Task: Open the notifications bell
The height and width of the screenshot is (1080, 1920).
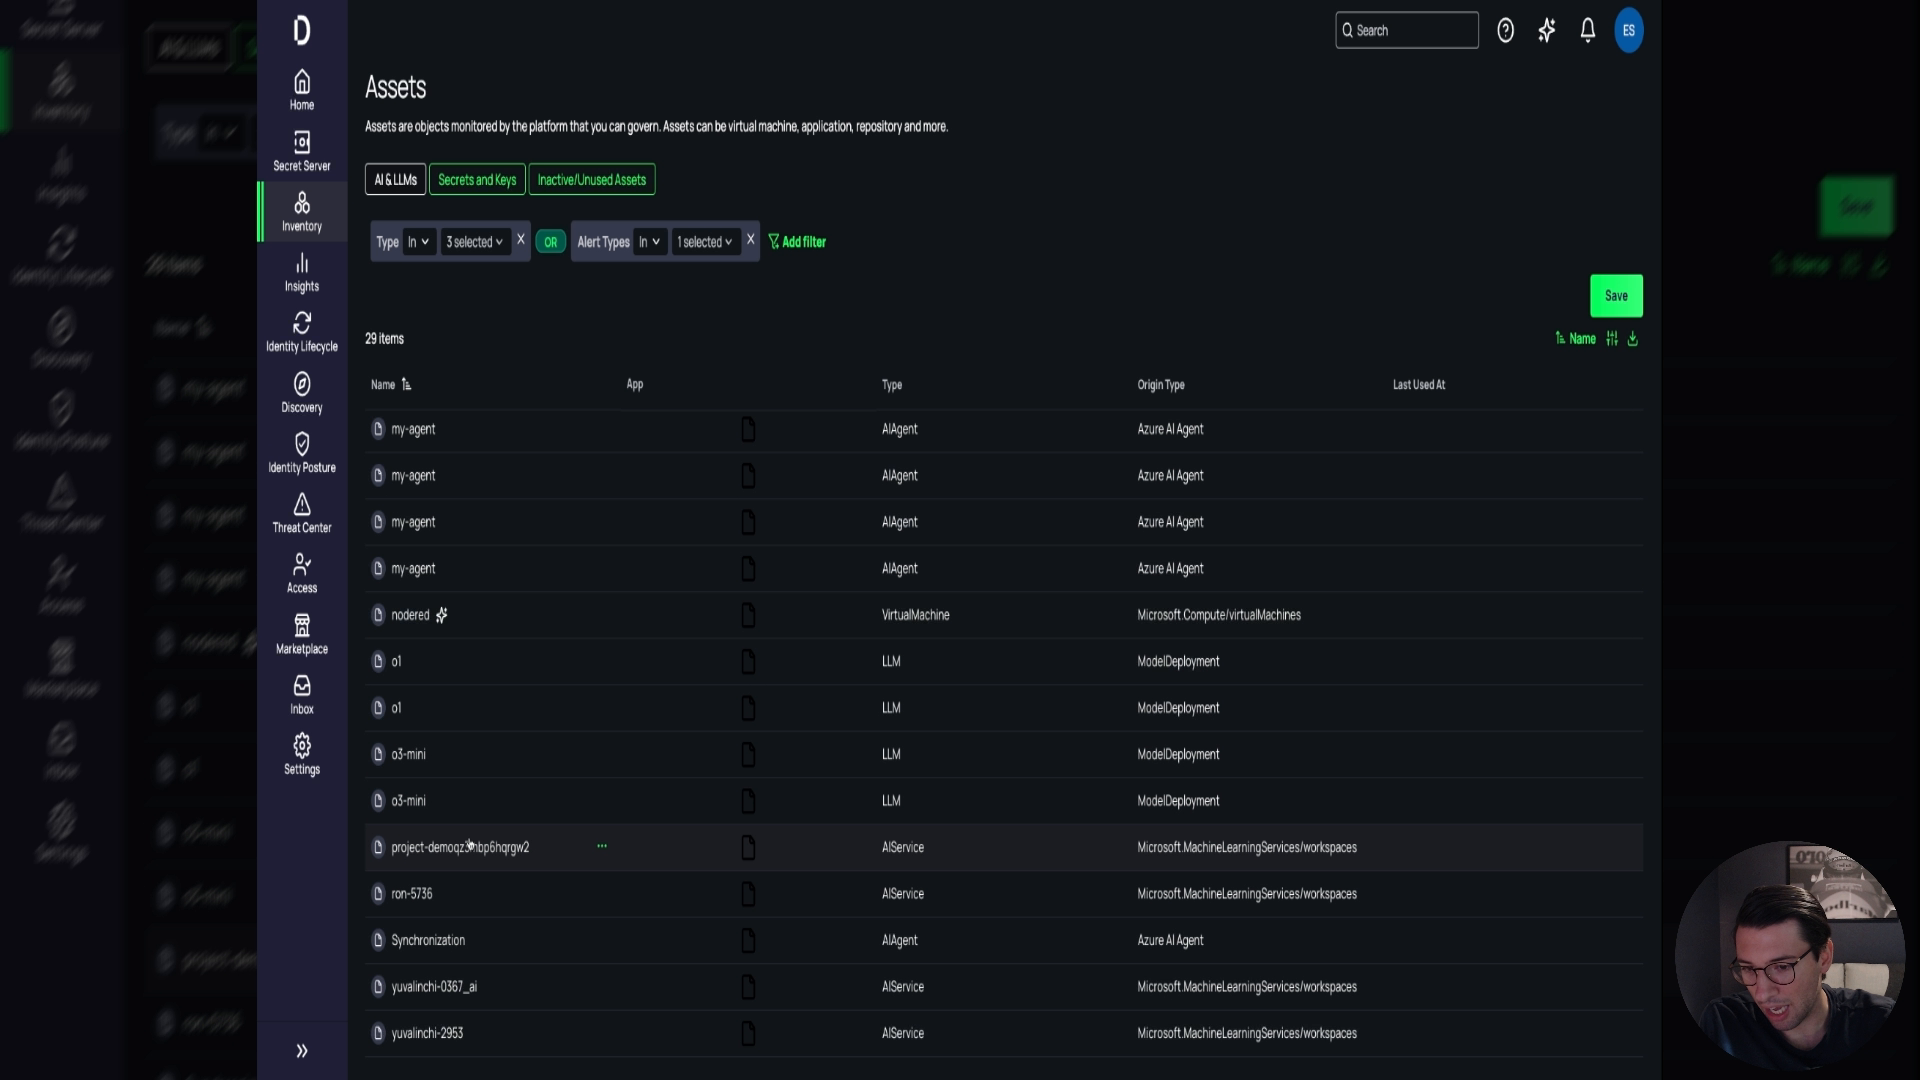Action: click(x=1588, y=31)
